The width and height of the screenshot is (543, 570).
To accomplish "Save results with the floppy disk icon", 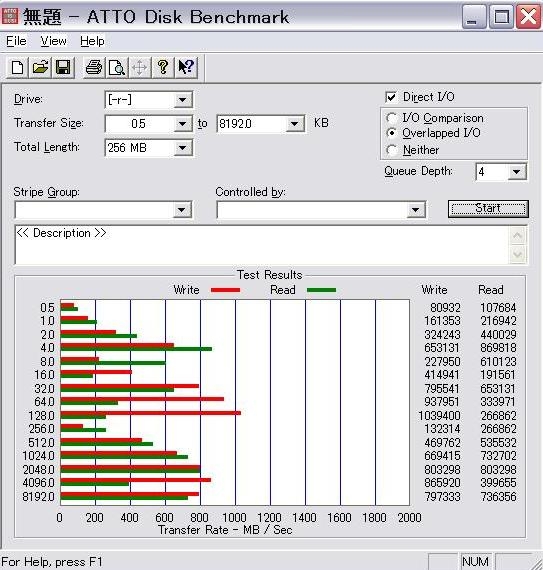I will [x=63, y=68].
